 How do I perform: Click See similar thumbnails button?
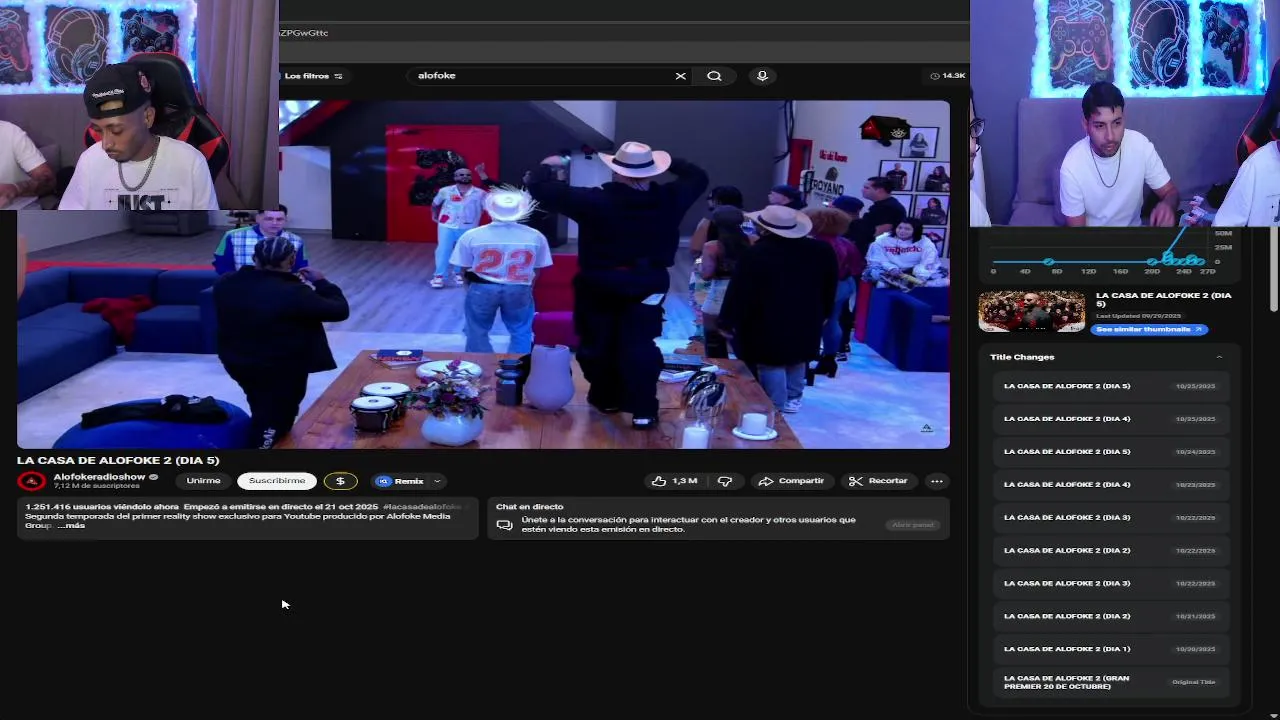pos(1149,329)
